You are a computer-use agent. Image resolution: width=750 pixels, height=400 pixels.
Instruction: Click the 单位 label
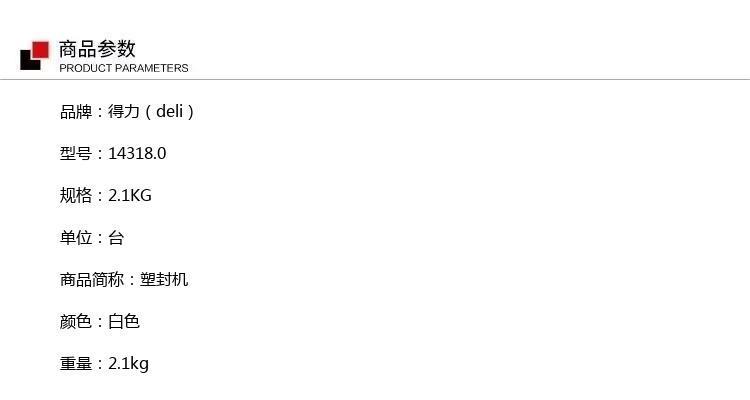pyautogui.click(x=76, y=237)
